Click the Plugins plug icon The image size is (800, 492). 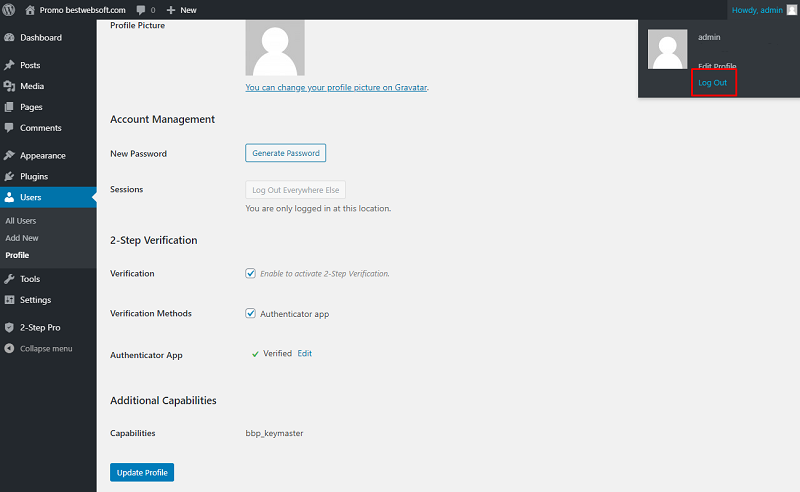coord(9,176)
